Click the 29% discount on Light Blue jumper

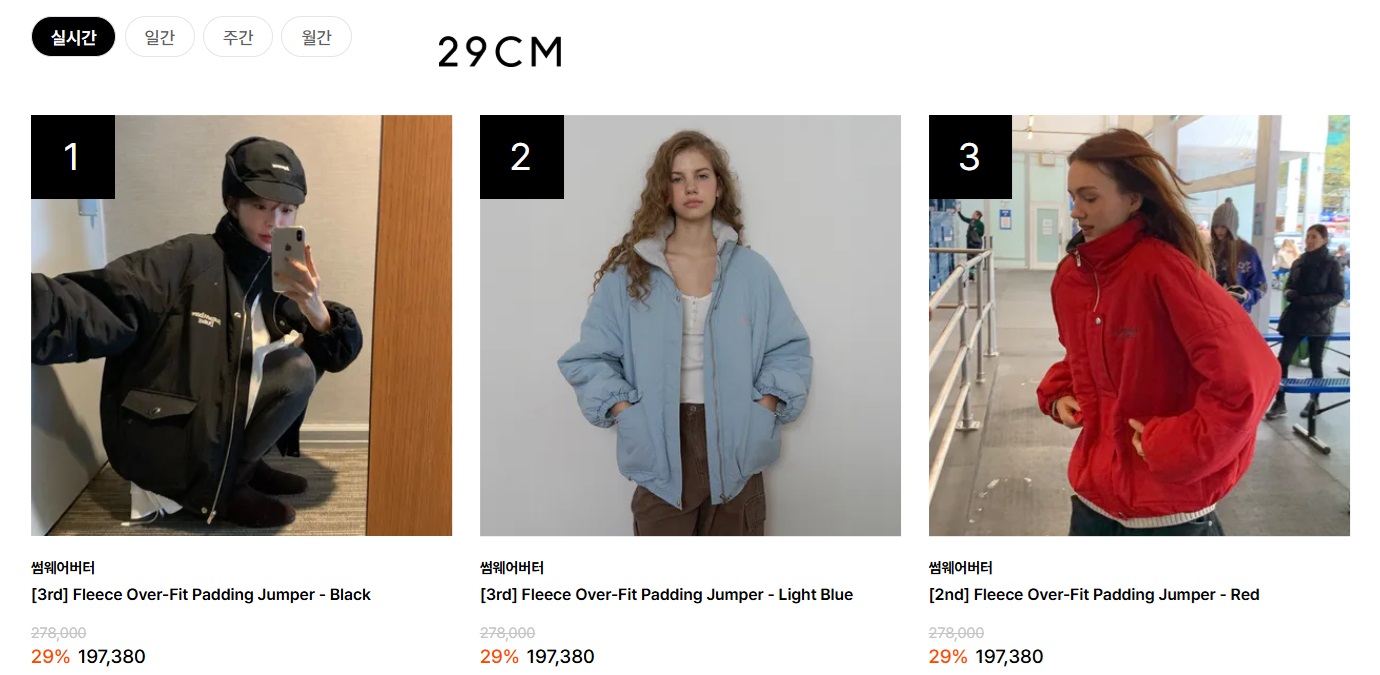pyautogui.click(x=499, y=657)
